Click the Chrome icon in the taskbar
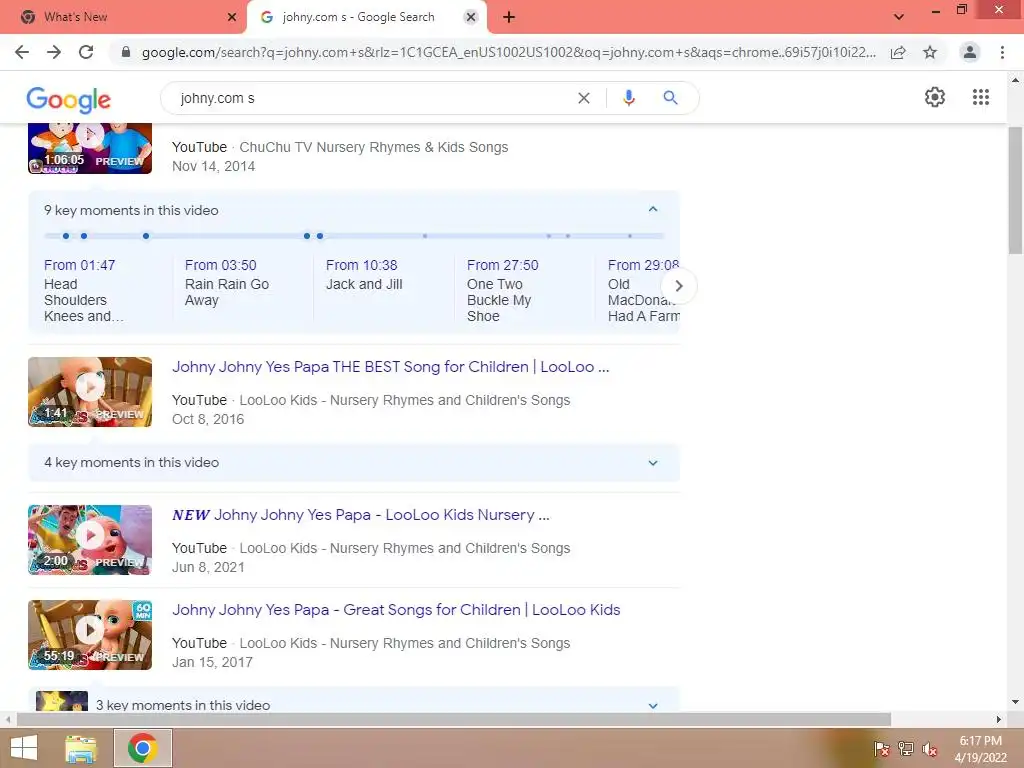 coord(143,748)
